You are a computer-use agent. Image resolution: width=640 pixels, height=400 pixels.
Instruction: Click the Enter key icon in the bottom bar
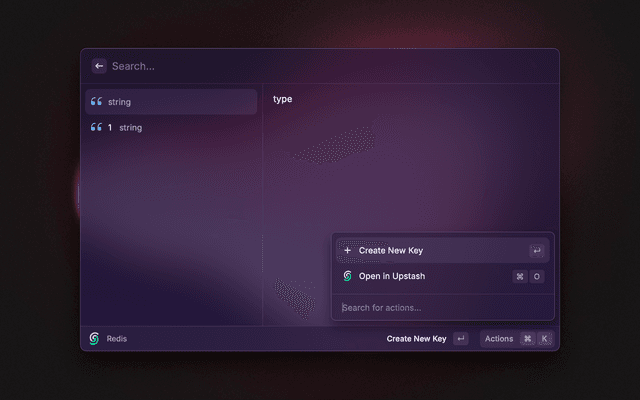pos(460,339)
